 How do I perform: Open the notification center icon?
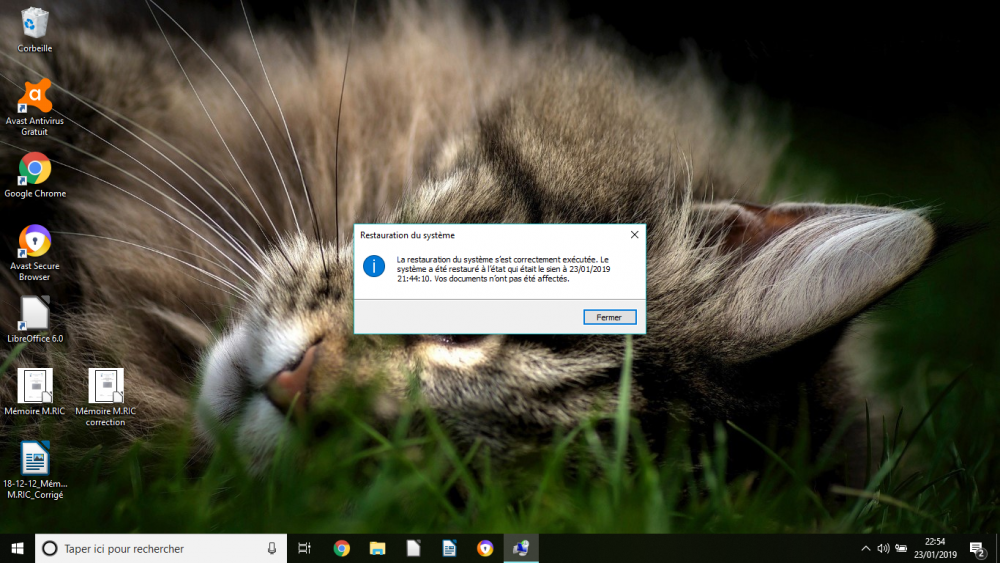[x=978, y=548]
